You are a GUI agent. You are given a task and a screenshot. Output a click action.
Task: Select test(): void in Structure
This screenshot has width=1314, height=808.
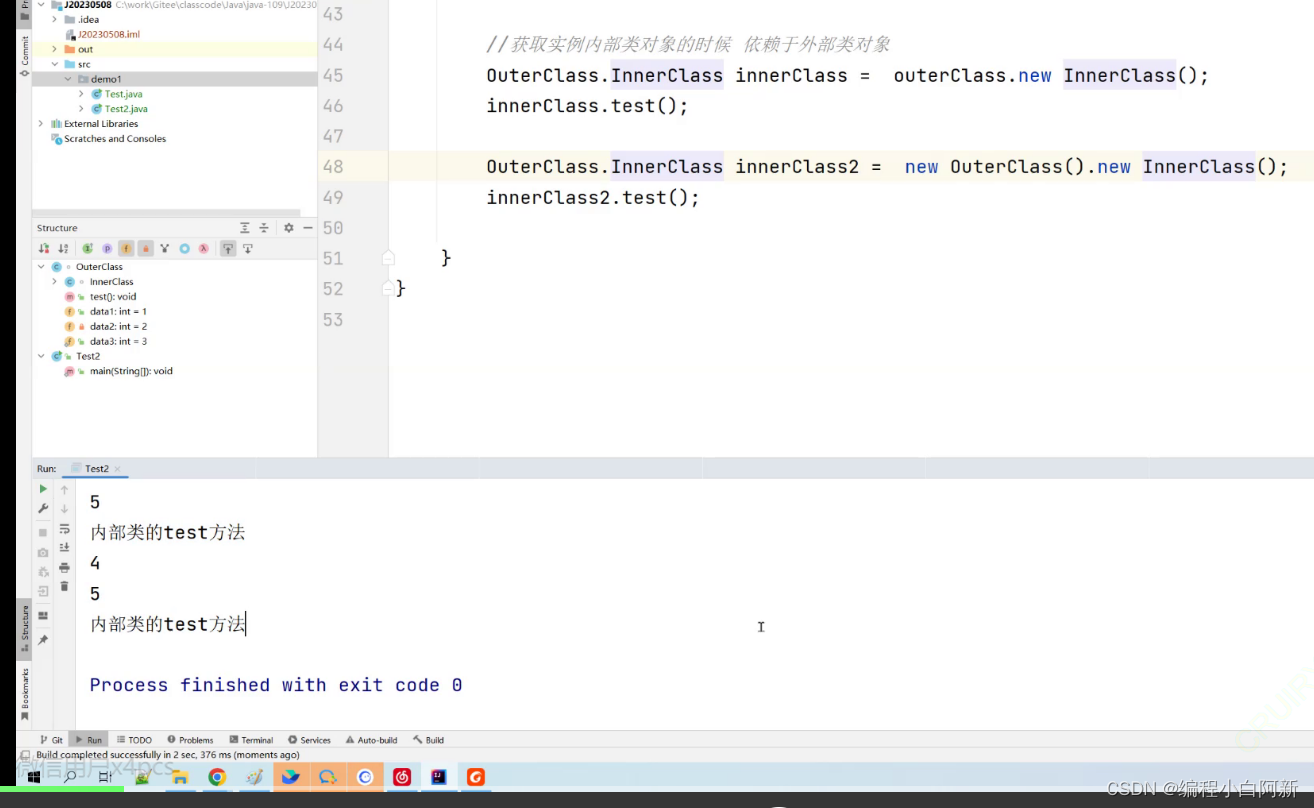(100, 297)
